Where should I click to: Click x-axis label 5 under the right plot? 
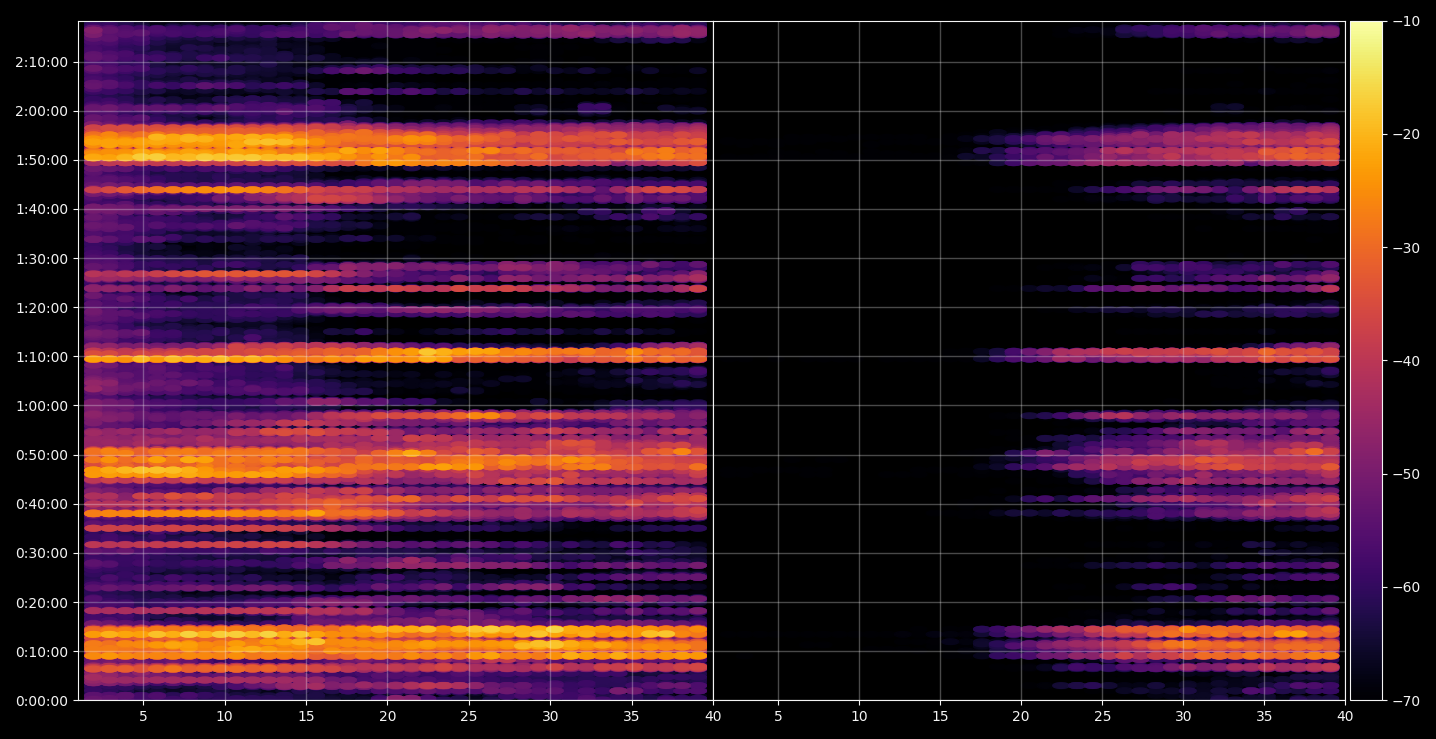coord(777,716)
